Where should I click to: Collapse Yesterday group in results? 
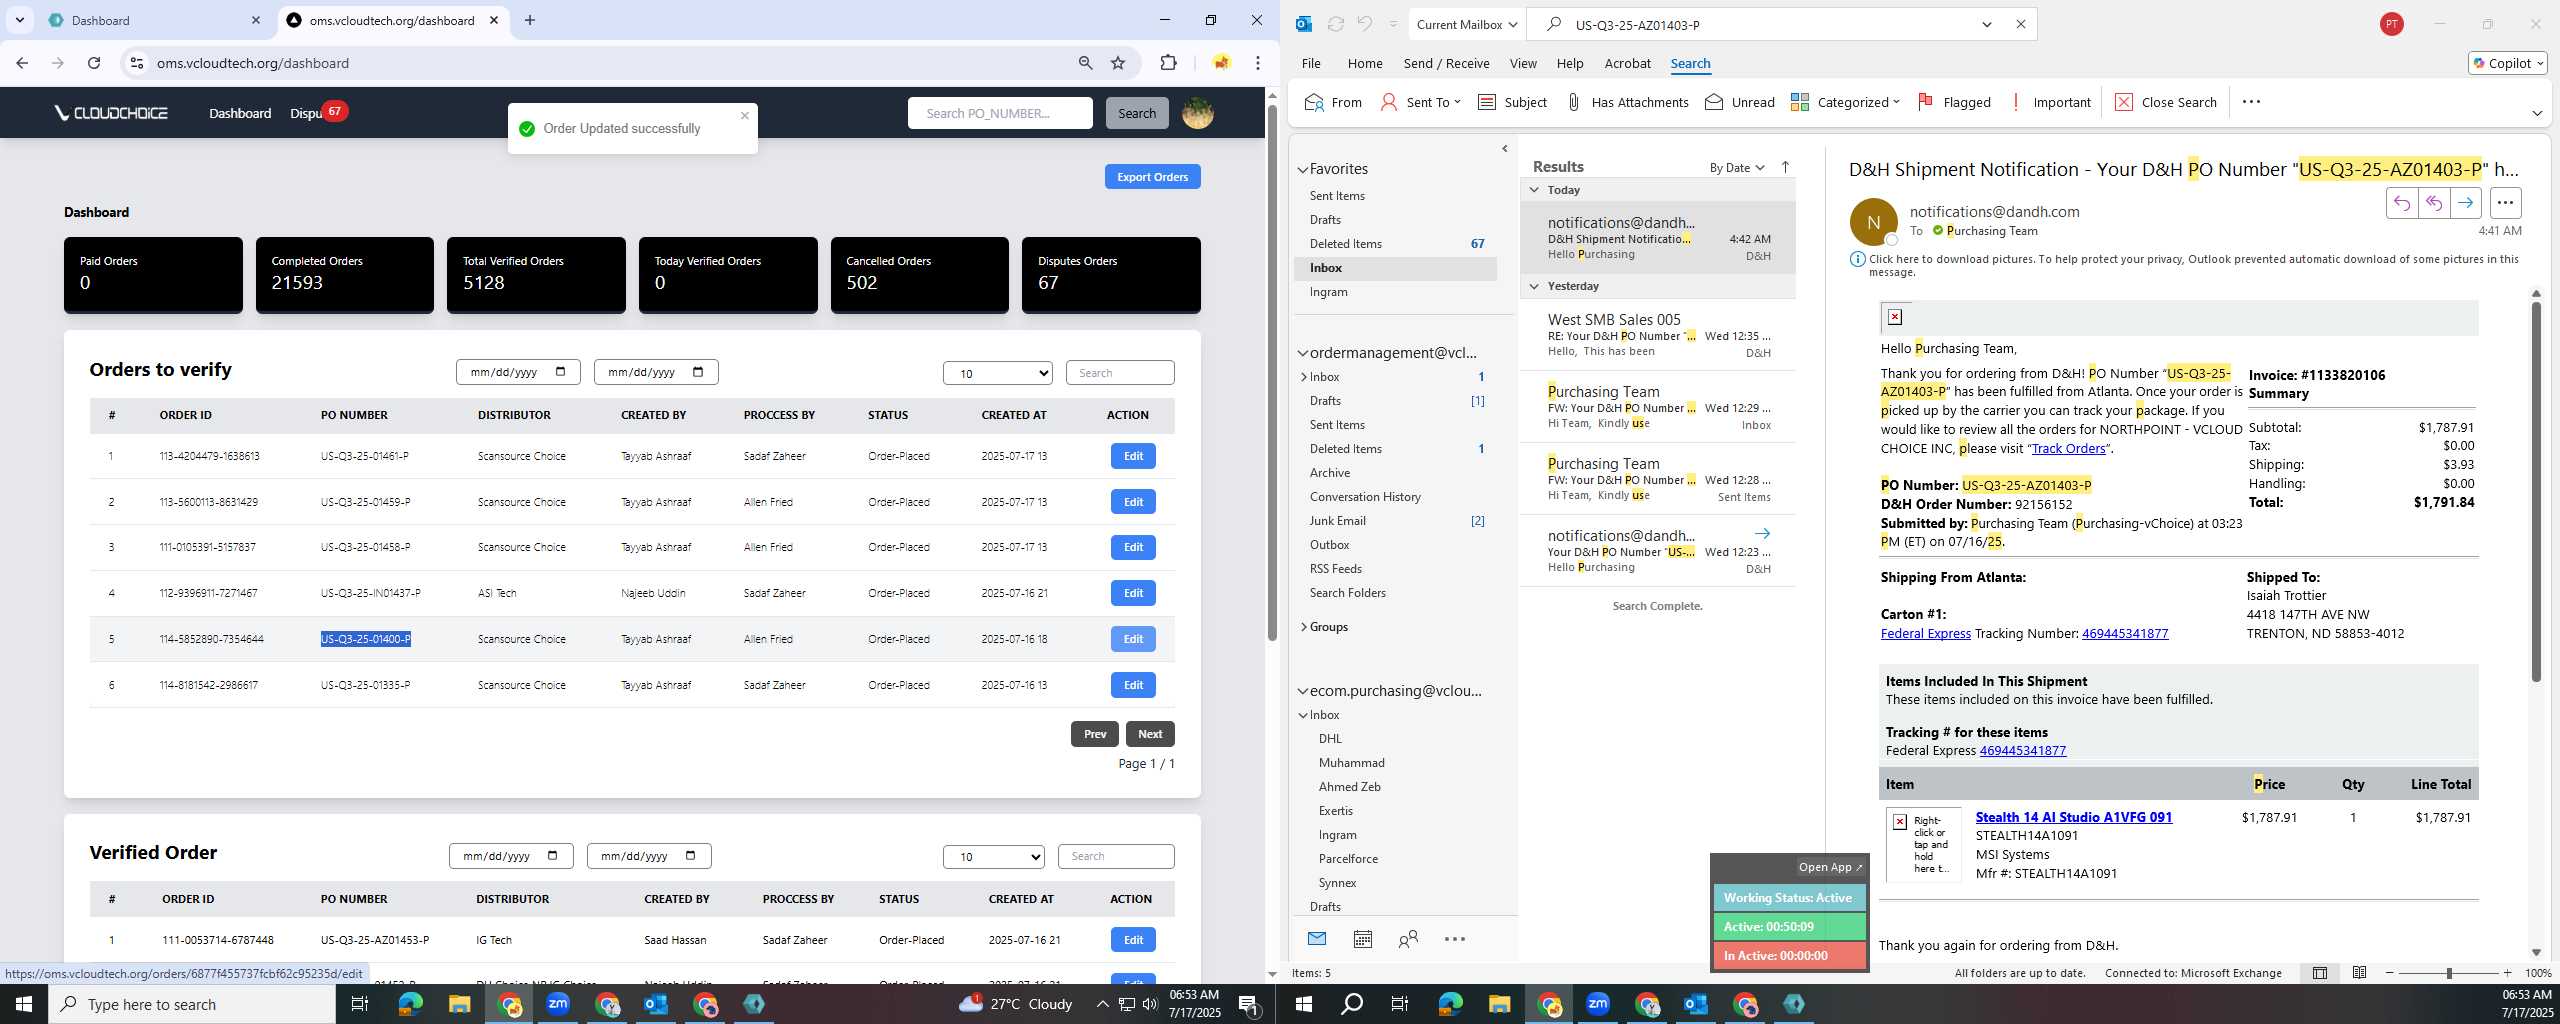[x=1534, y=286]
